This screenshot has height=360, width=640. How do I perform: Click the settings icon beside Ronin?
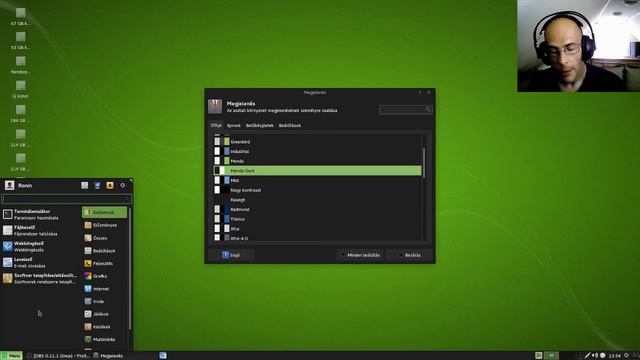click(84, 185)
